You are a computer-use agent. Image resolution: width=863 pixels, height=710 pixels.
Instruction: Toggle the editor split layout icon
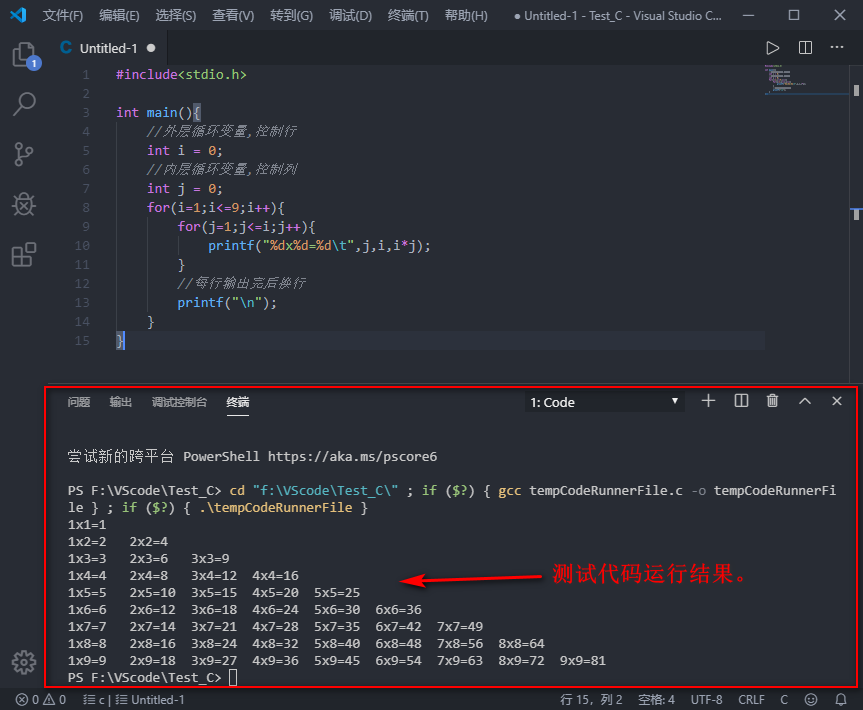tap(805, 47)
